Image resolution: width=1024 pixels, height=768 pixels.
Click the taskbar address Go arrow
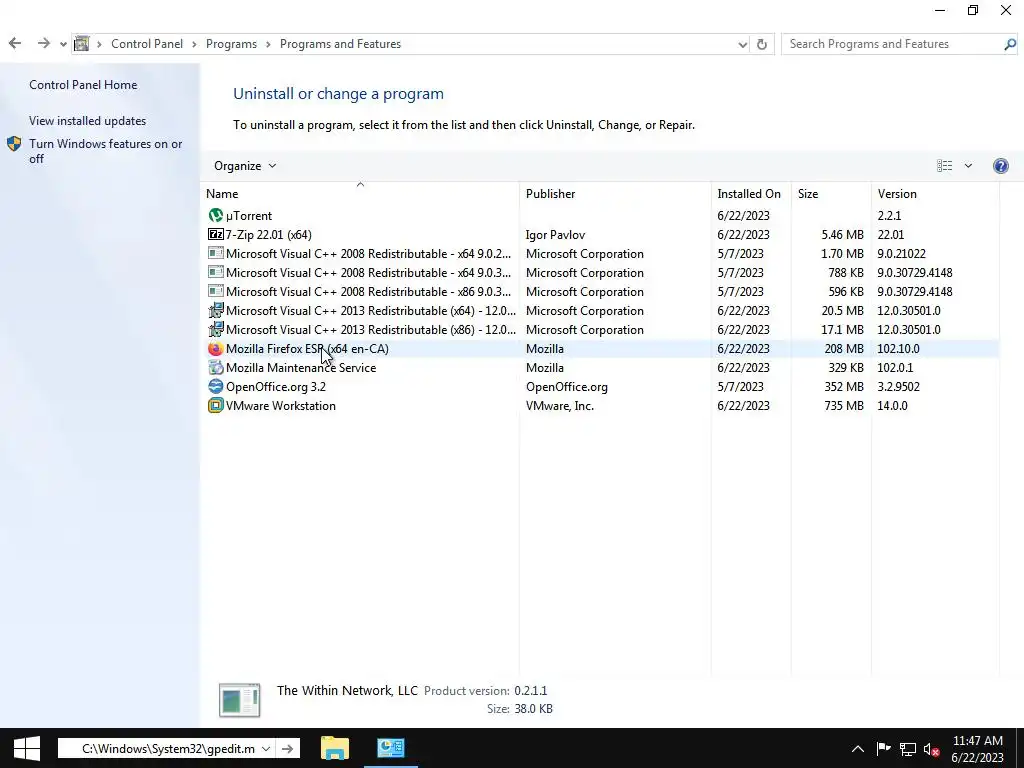pyautogui.click(x=287, y=748)
